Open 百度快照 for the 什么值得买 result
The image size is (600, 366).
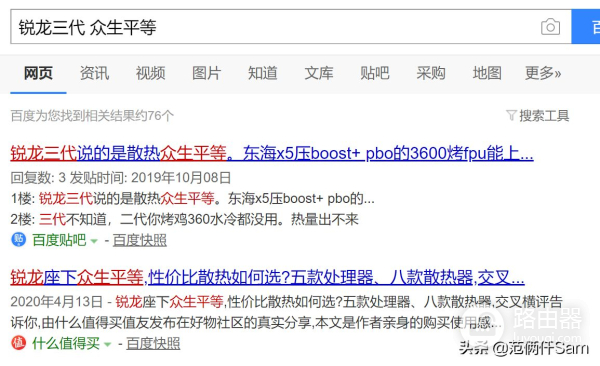click(x=153, y=343)
